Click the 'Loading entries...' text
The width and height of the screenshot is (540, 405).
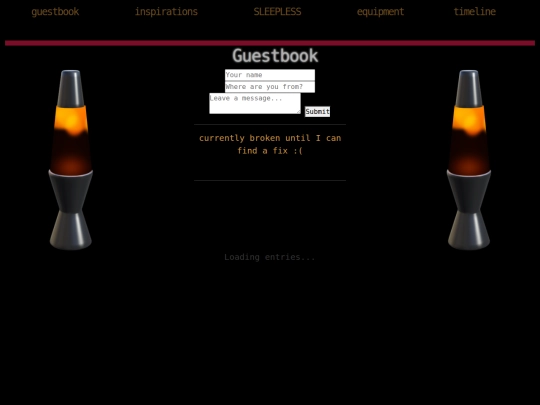tap(270, 257)
